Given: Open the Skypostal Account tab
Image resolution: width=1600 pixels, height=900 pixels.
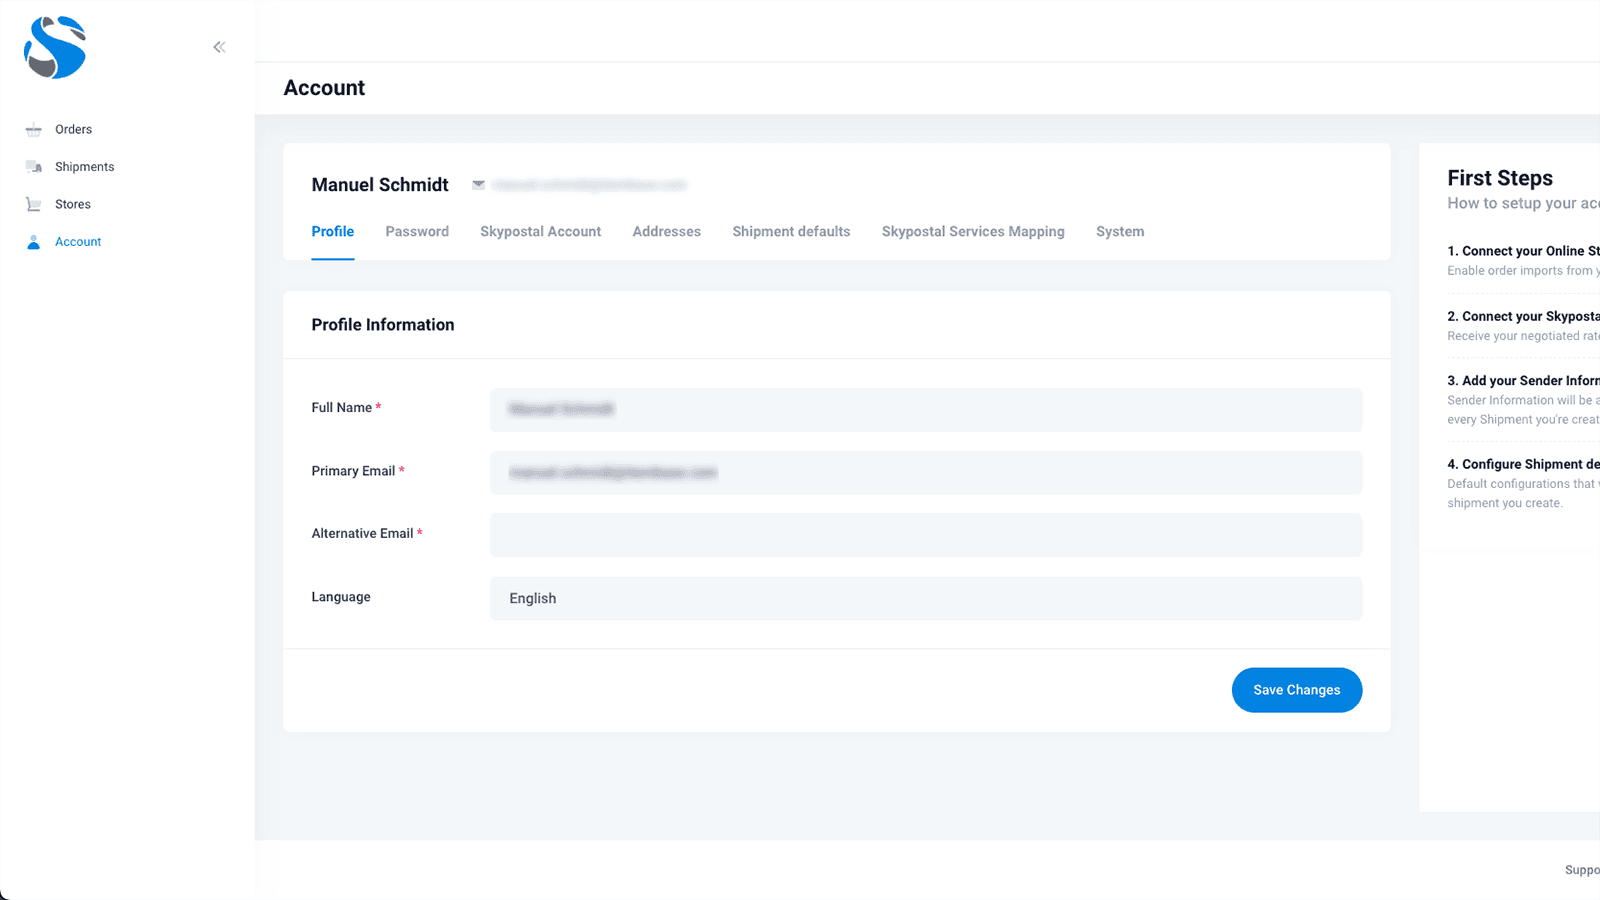Looking at the screenshot, I should pyautogui.click(x=540, y=231).
